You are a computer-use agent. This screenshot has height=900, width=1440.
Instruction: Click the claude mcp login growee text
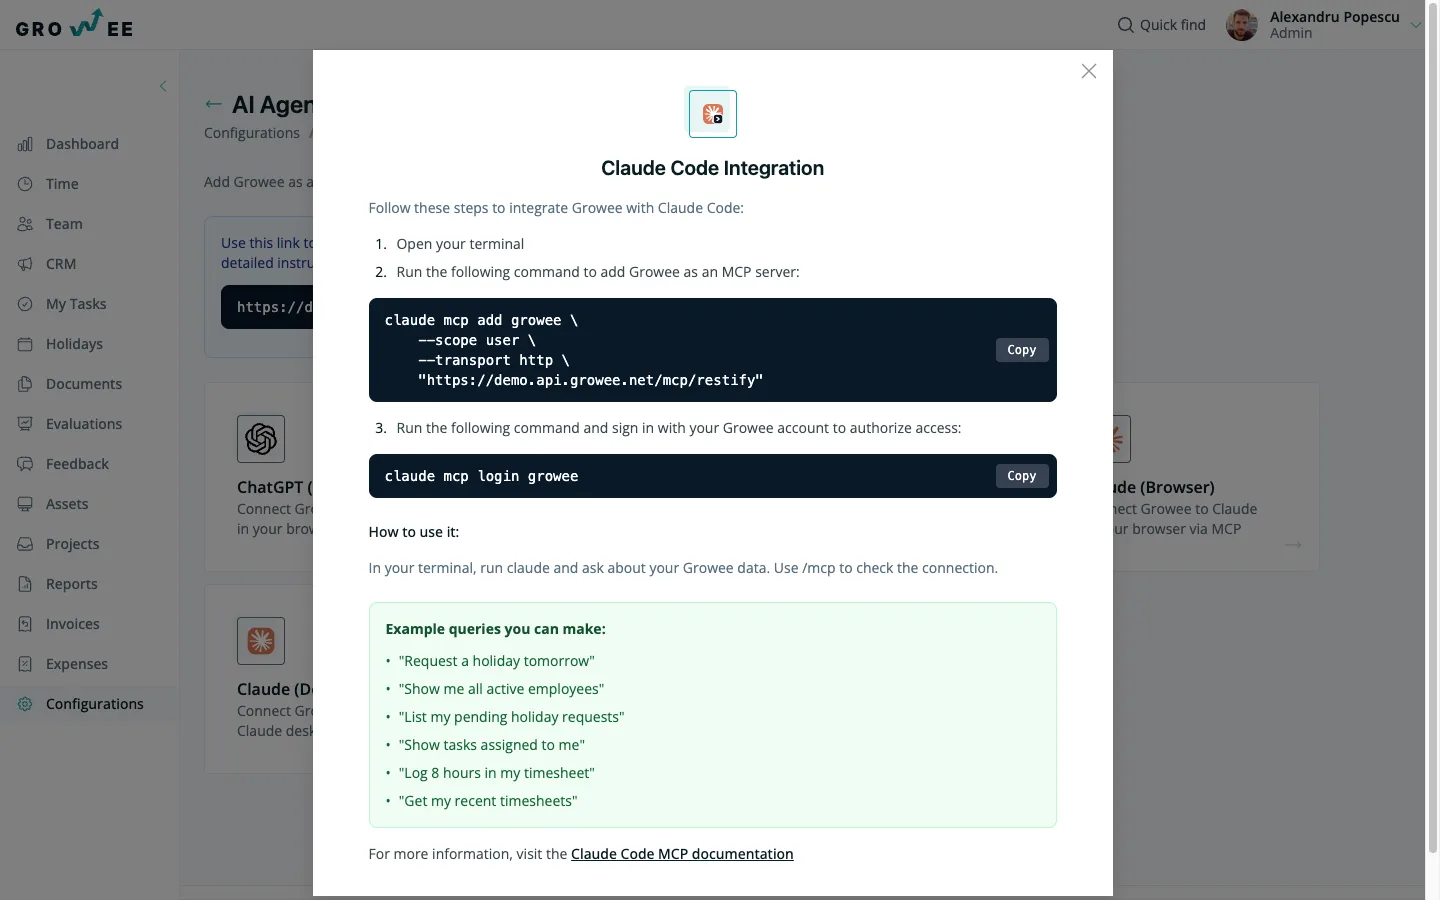pyautogui.click(x=481, y=476)
